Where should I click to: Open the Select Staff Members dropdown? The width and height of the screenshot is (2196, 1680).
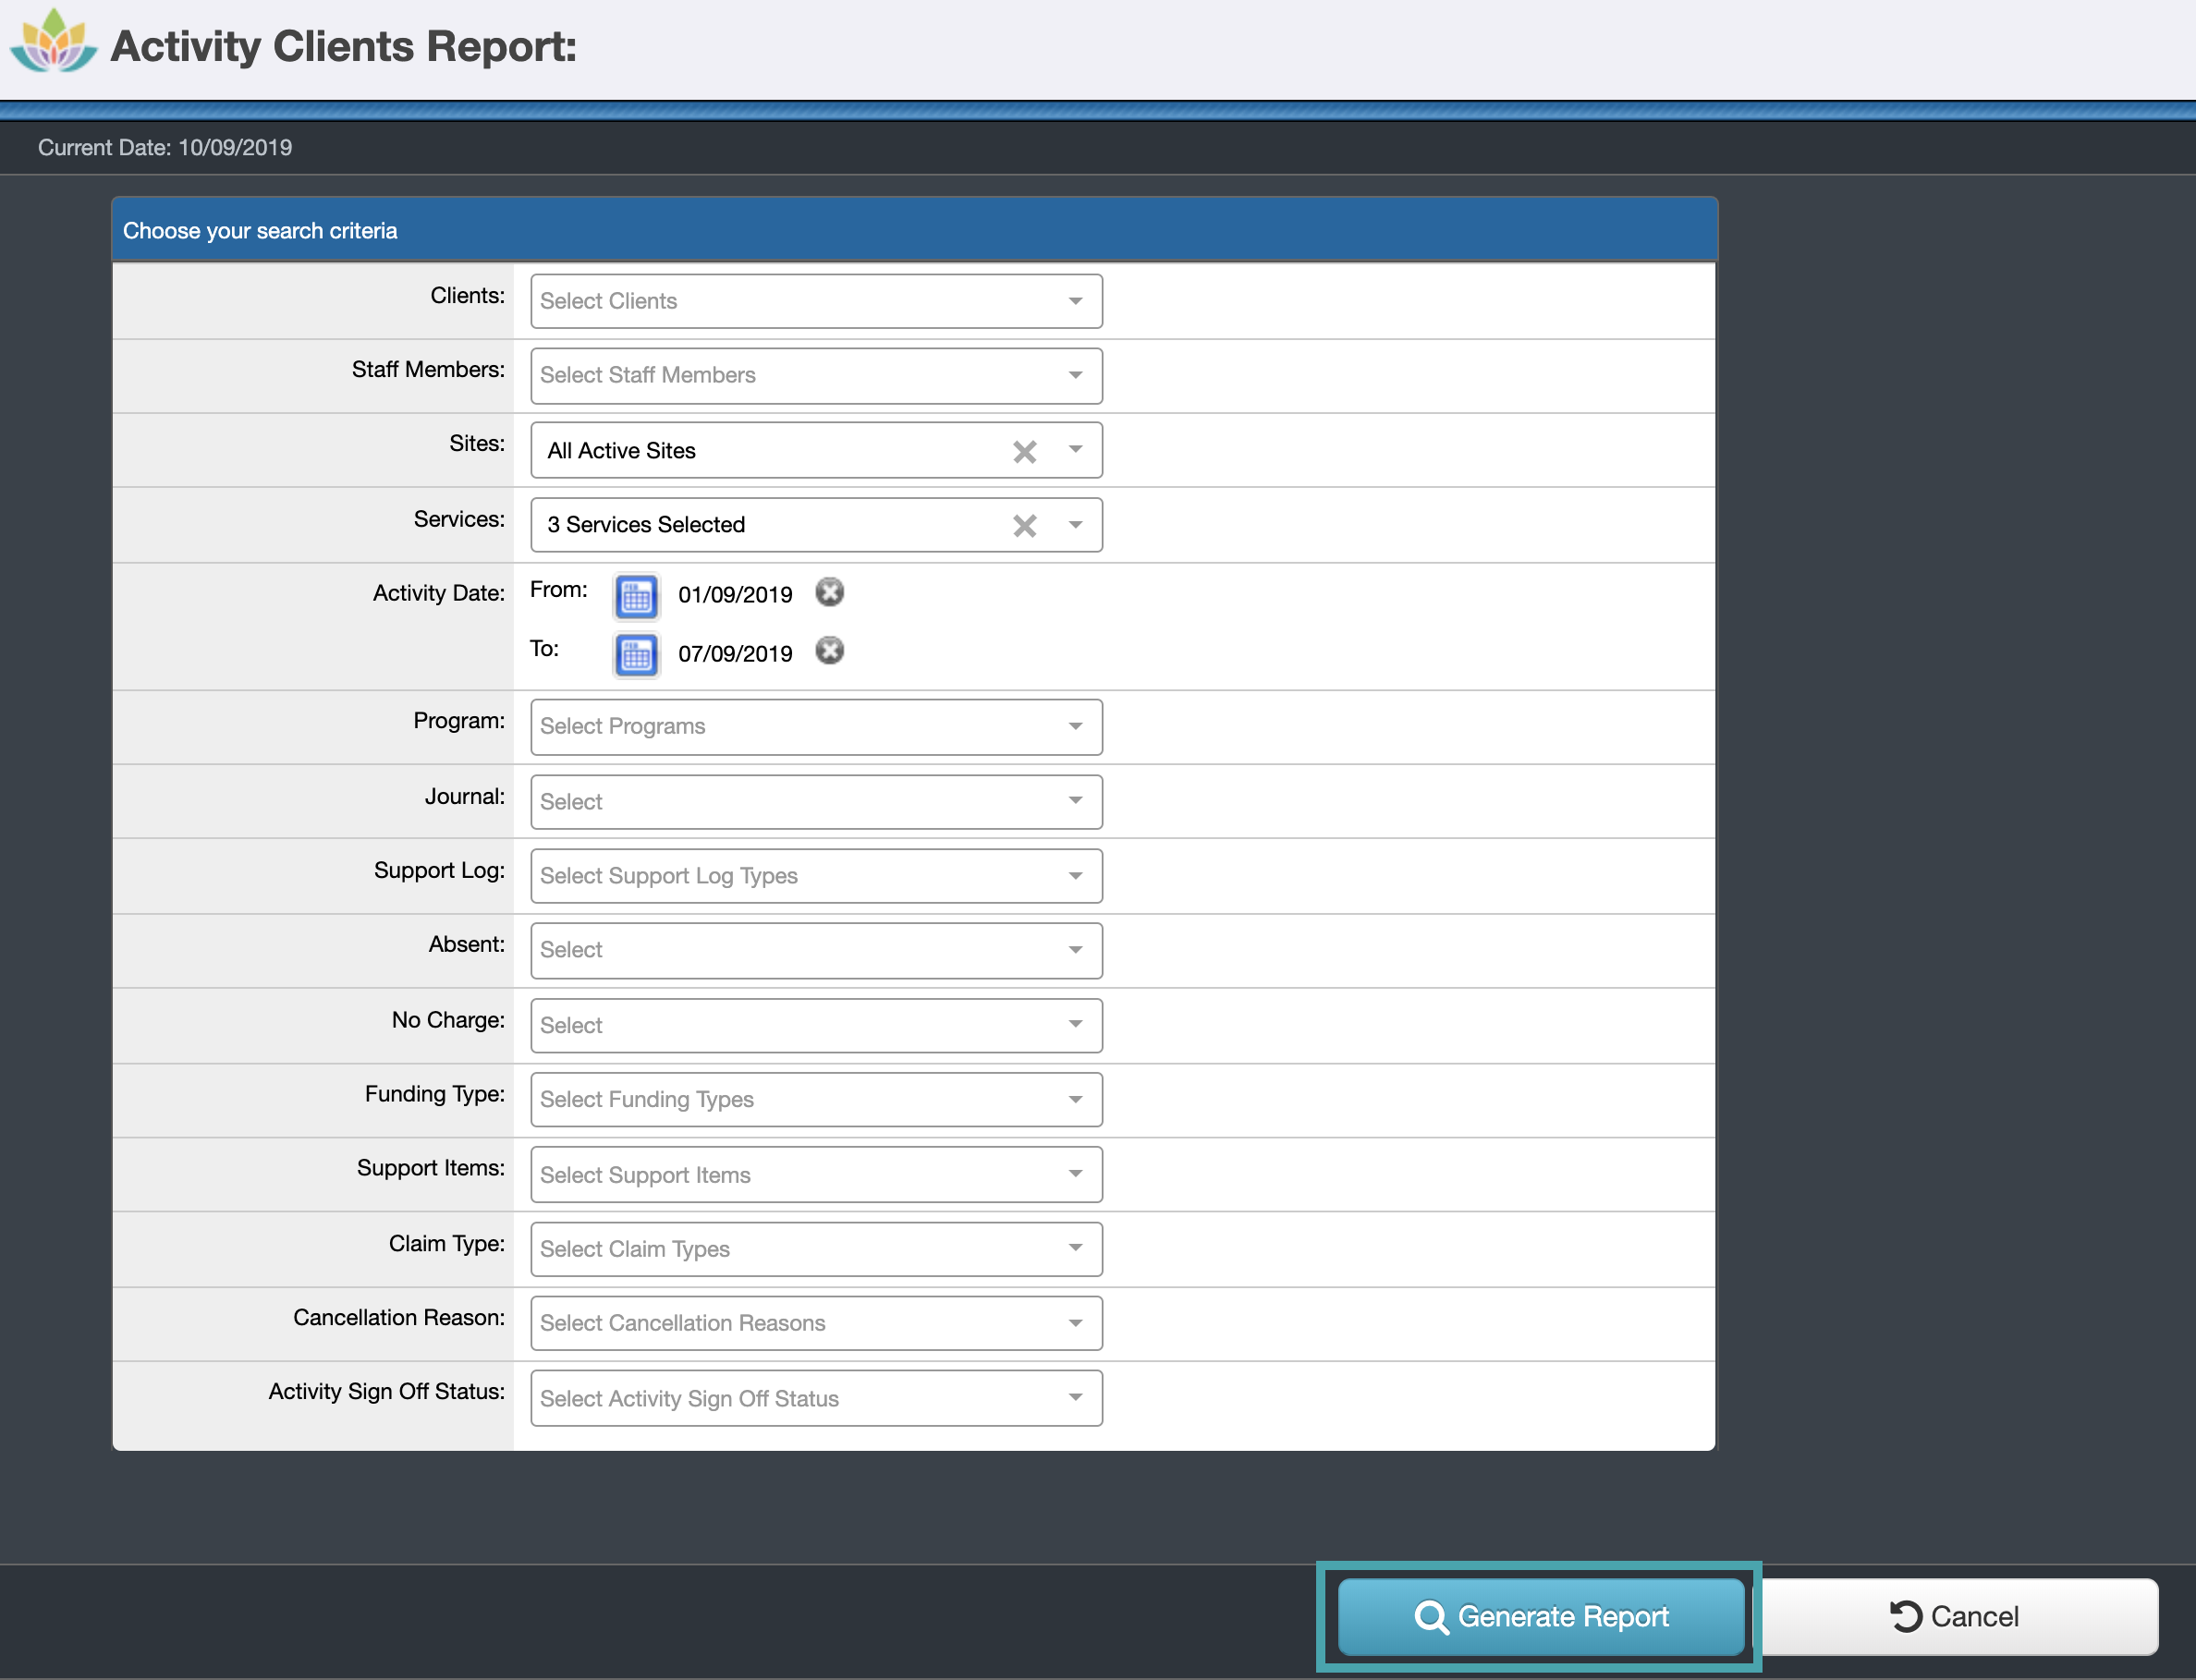point(1075,375)
